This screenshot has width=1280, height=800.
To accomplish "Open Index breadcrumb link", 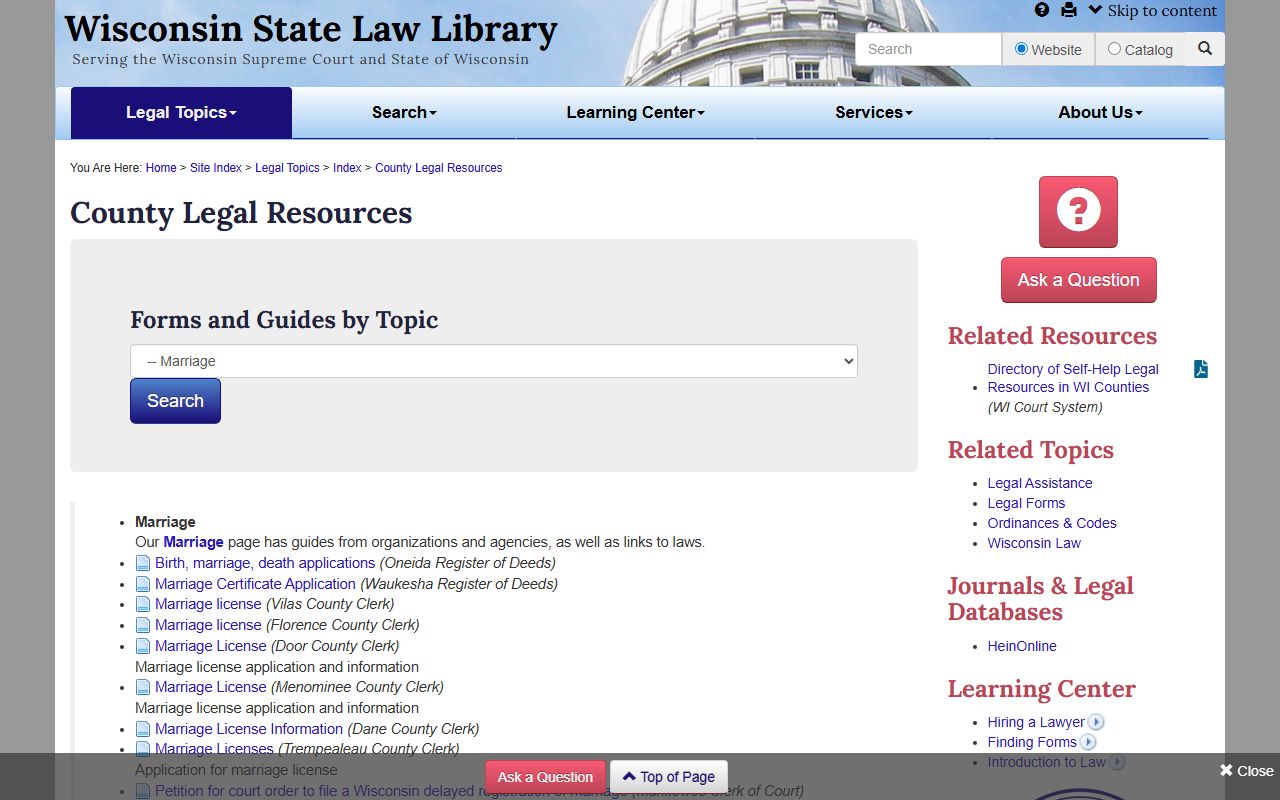I will click(347, 168).
